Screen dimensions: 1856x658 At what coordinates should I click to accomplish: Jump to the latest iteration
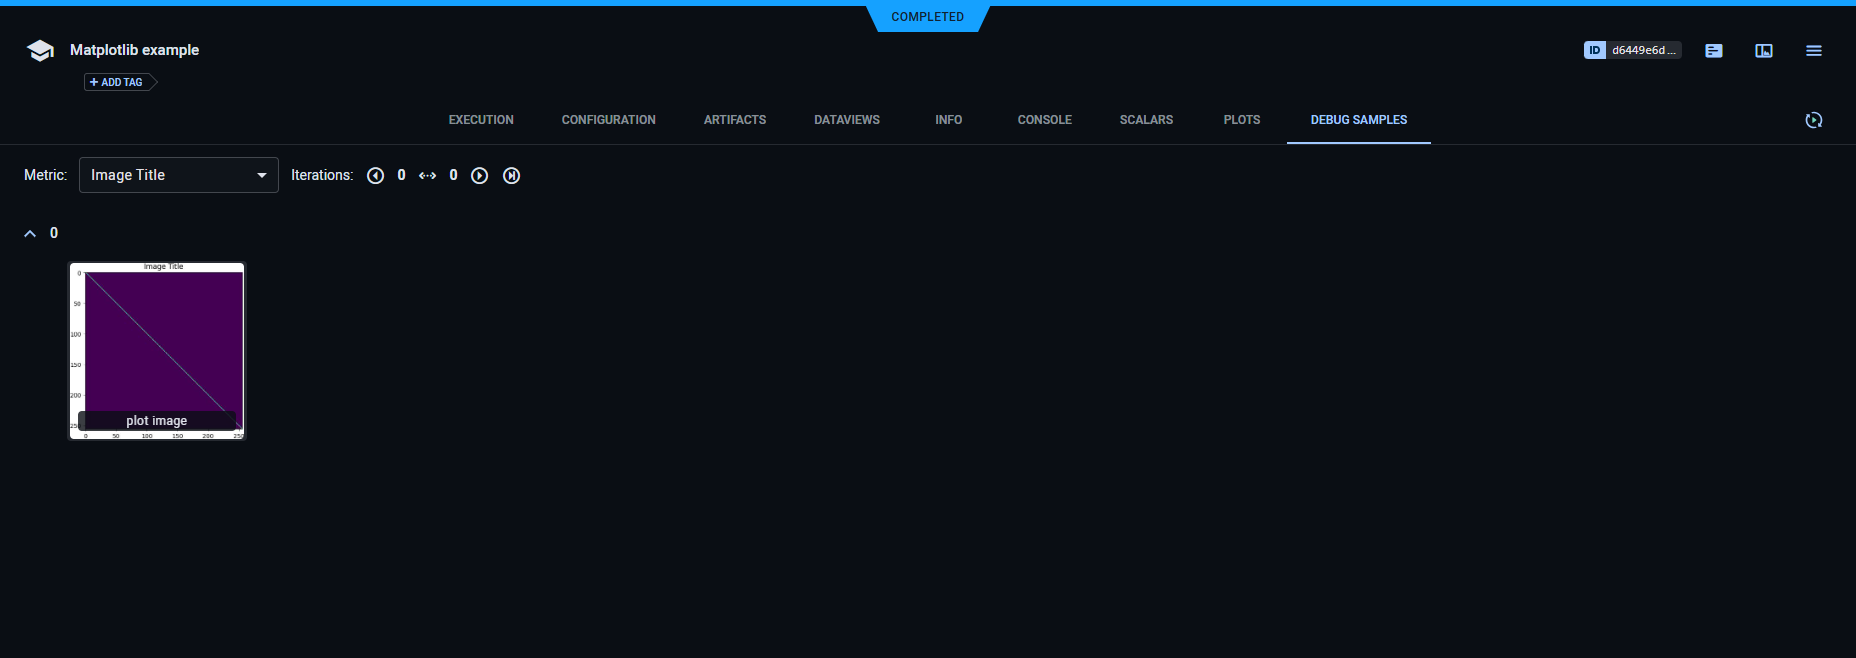point(512,176)
